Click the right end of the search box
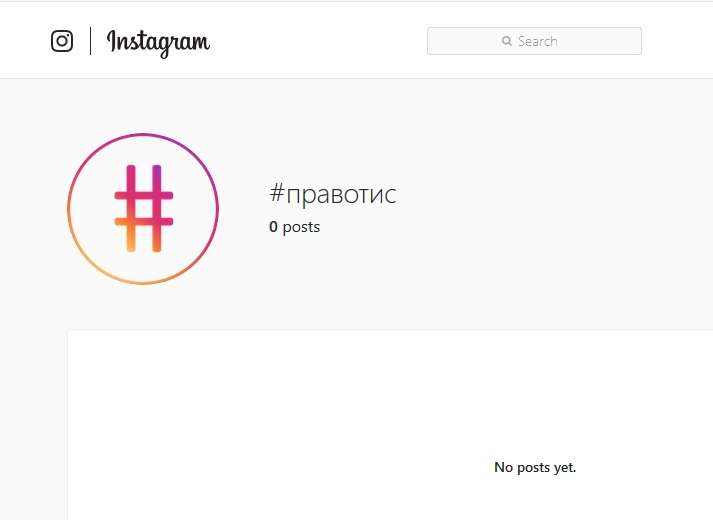The width and height of the screenshot is (713, 520). point(630,41)
